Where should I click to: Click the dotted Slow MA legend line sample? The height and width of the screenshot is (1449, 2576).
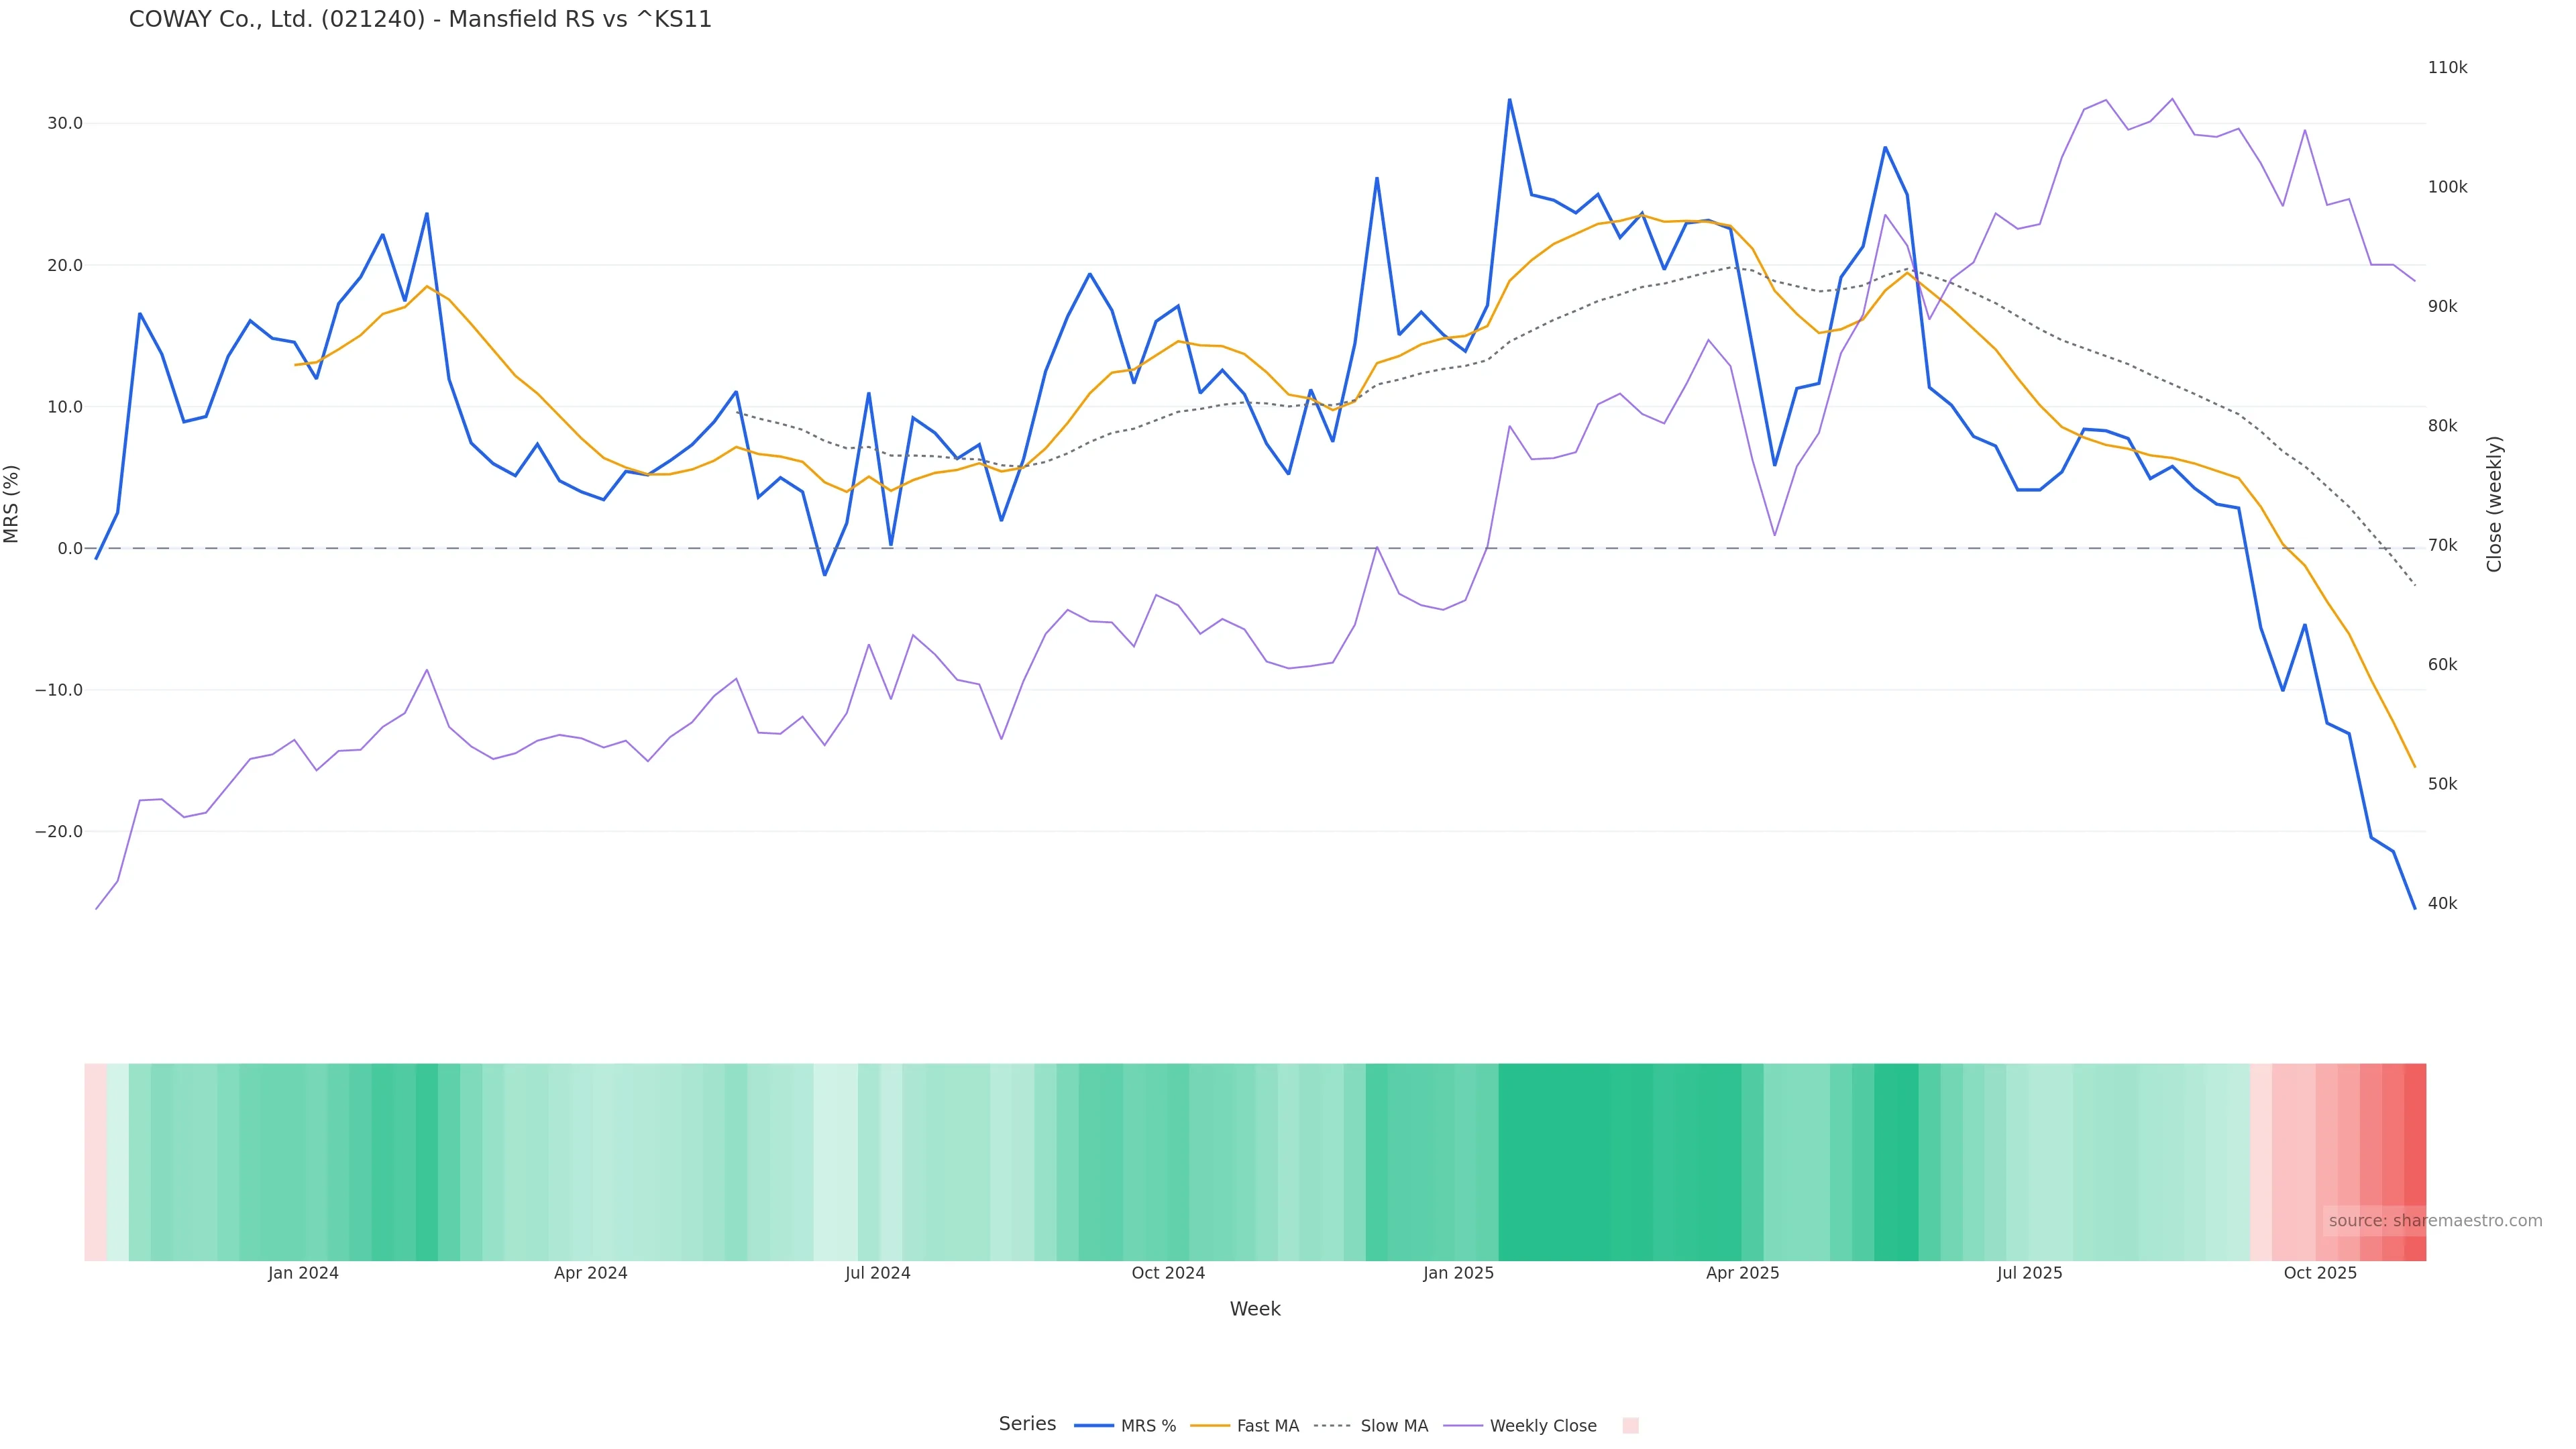pos(1332,1426)
